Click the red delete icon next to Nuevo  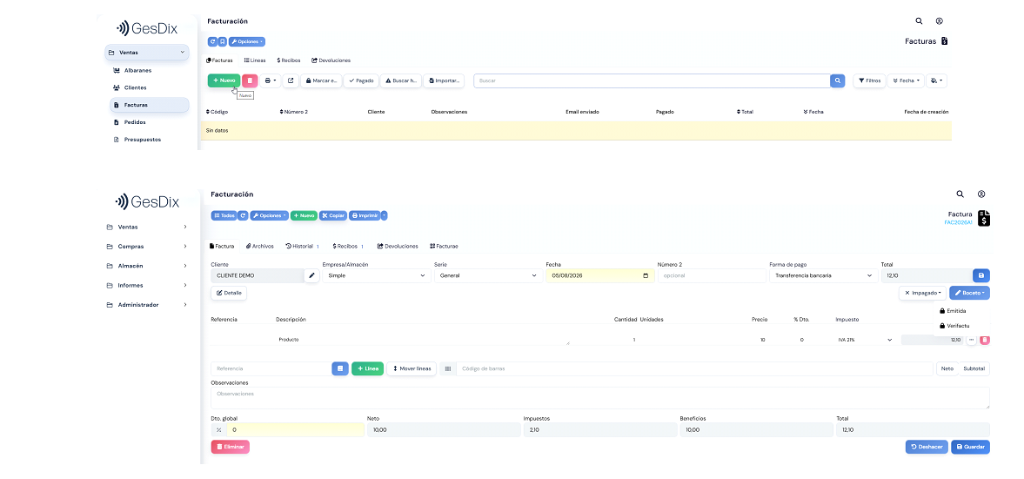click(x=249, y=80)
